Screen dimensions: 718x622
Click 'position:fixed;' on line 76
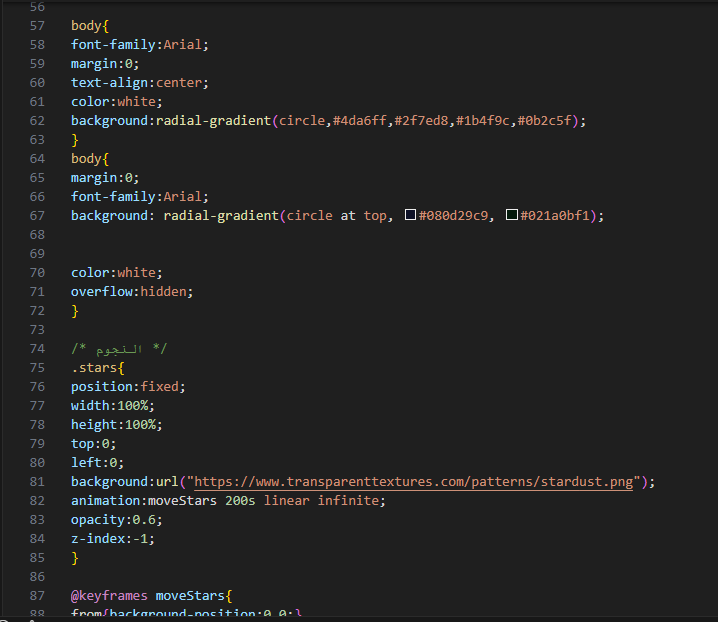[128, 387]
